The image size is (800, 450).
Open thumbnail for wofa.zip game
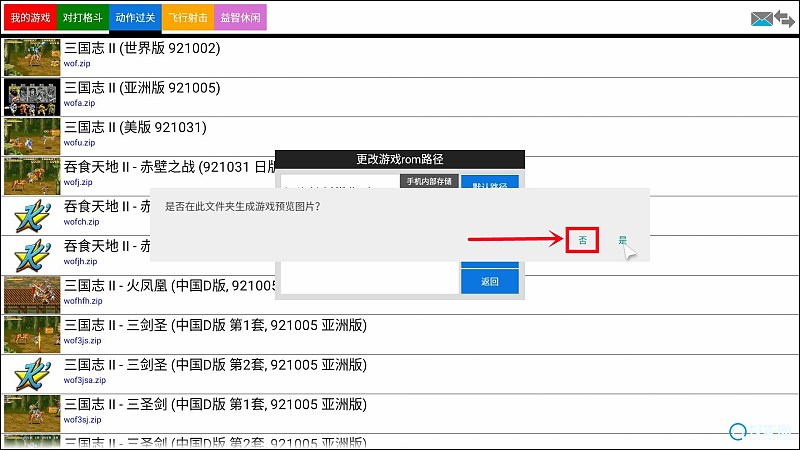tap(32, 97)
